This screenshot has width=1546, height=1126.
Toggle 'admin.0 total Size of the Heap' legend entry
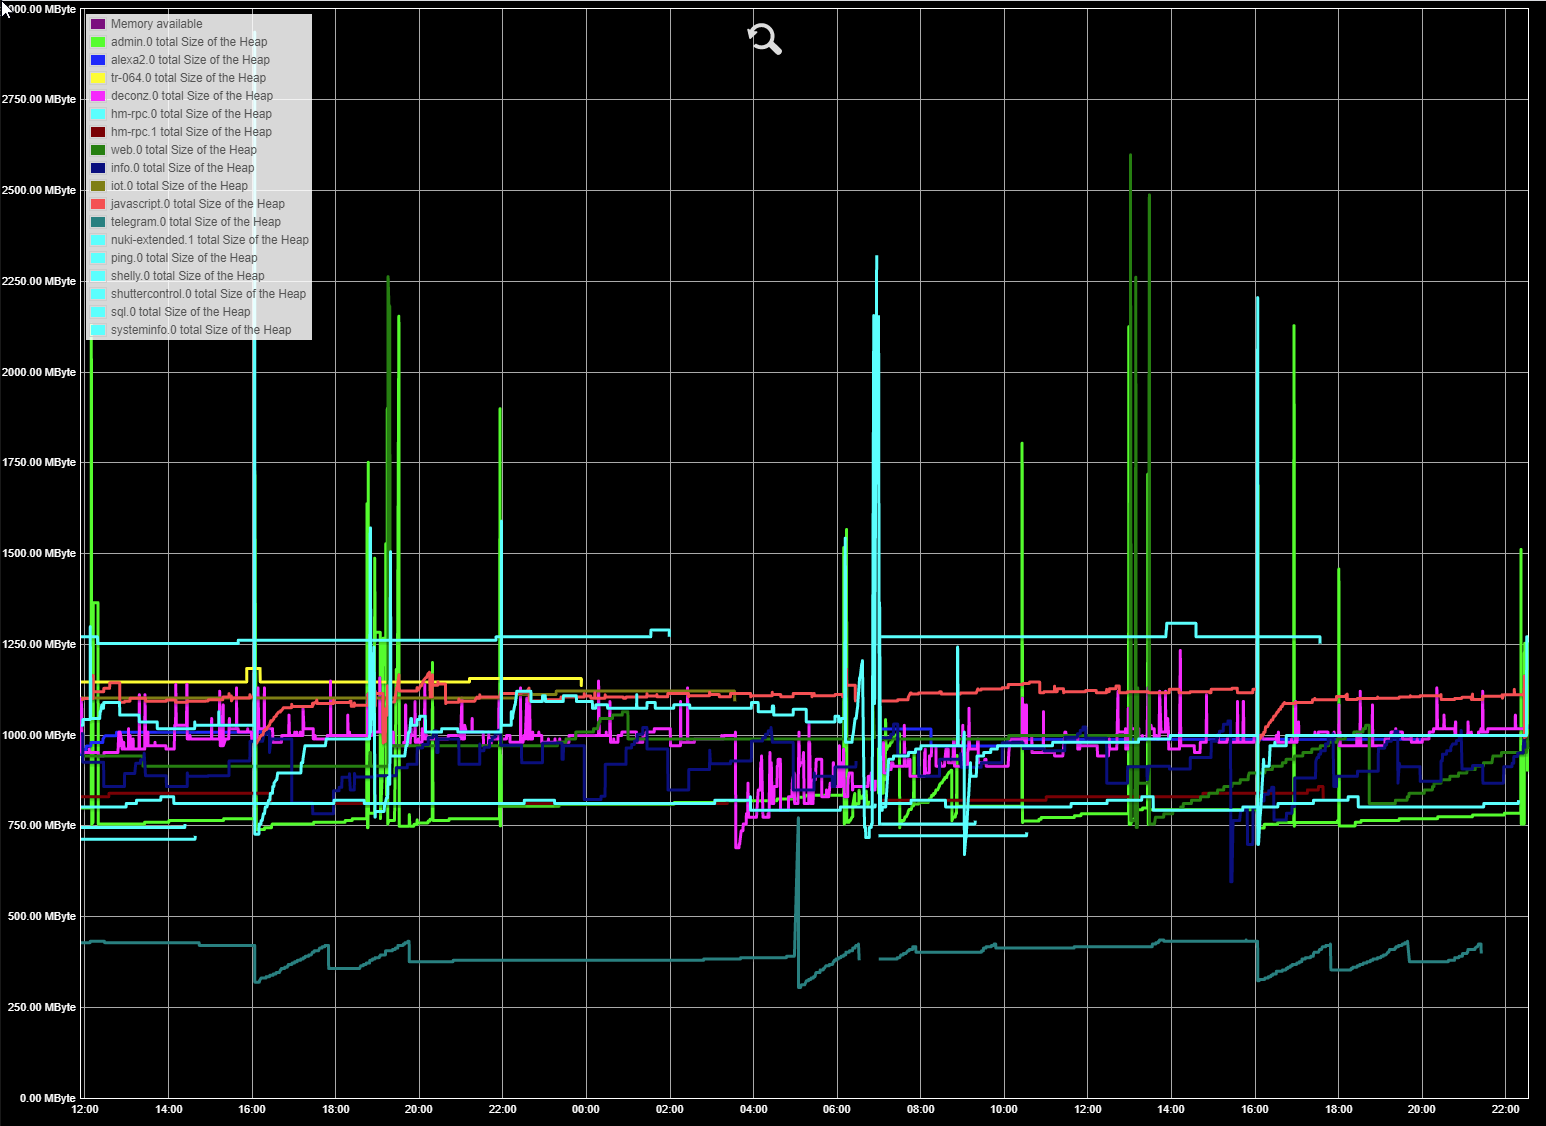[179, 42]
